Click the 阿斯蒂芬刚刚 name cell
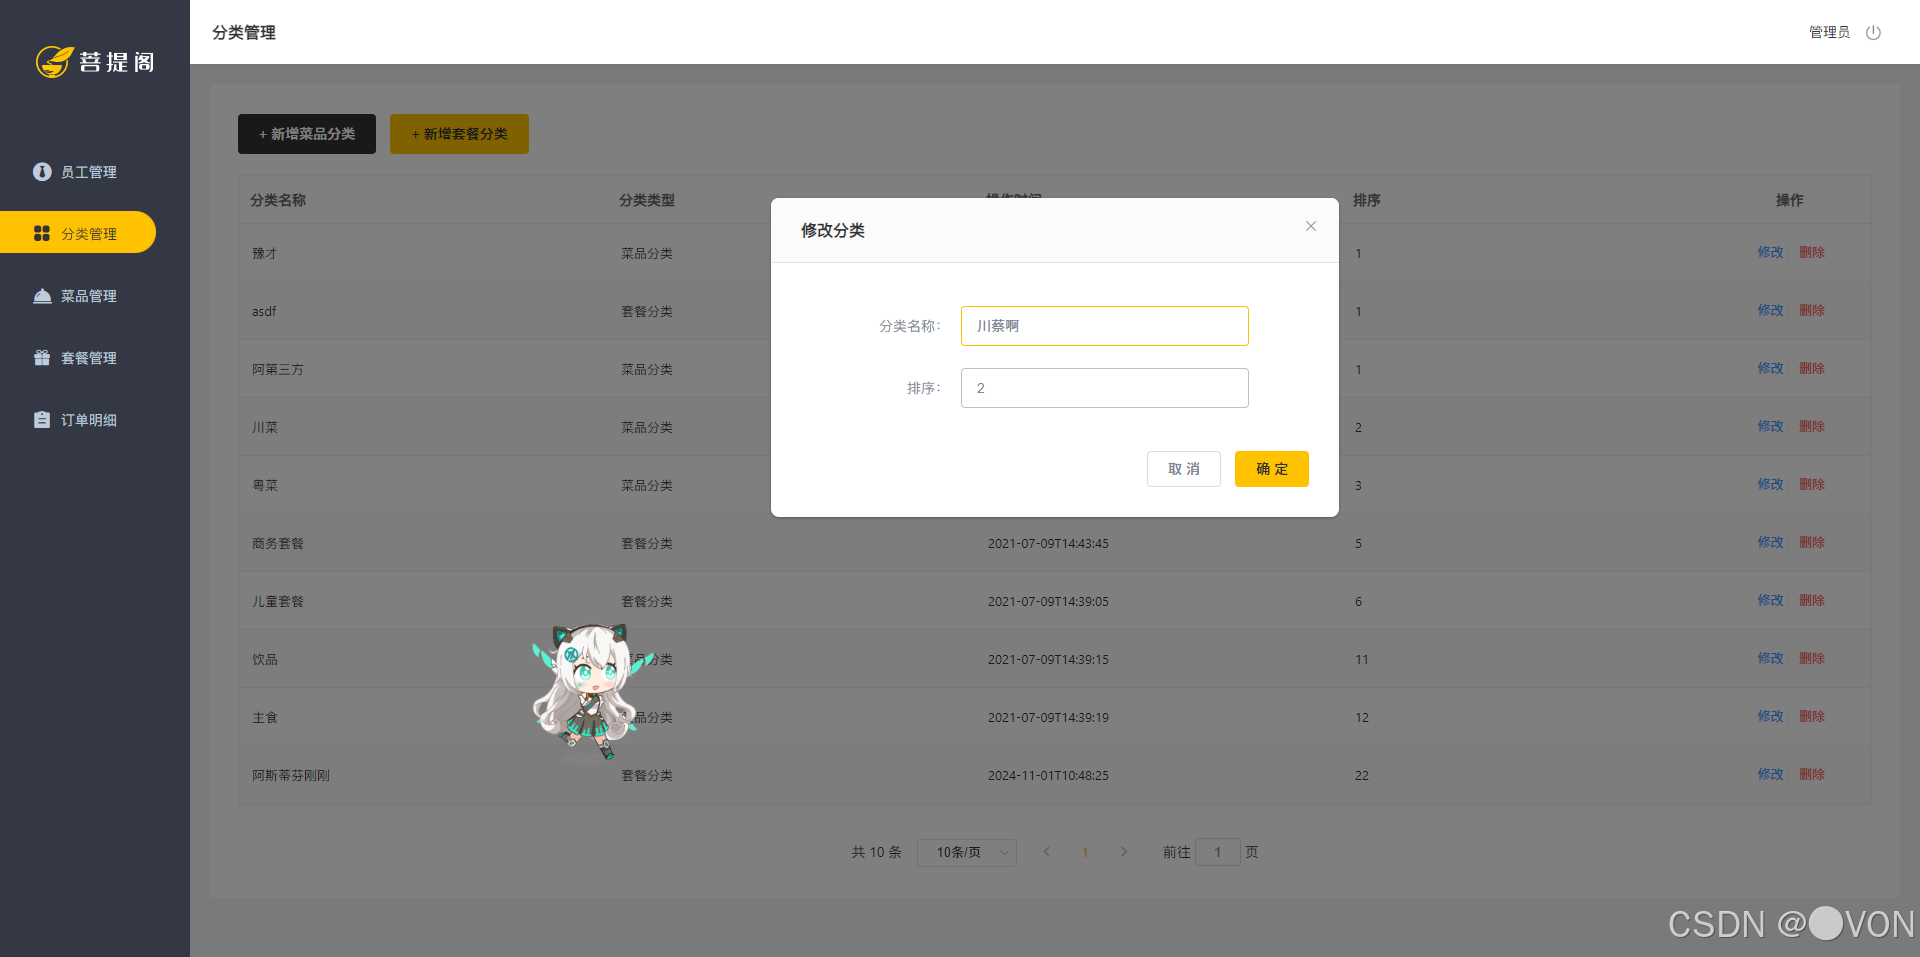This screenshot has height=957, width=1920. click(x=291, y=775)
